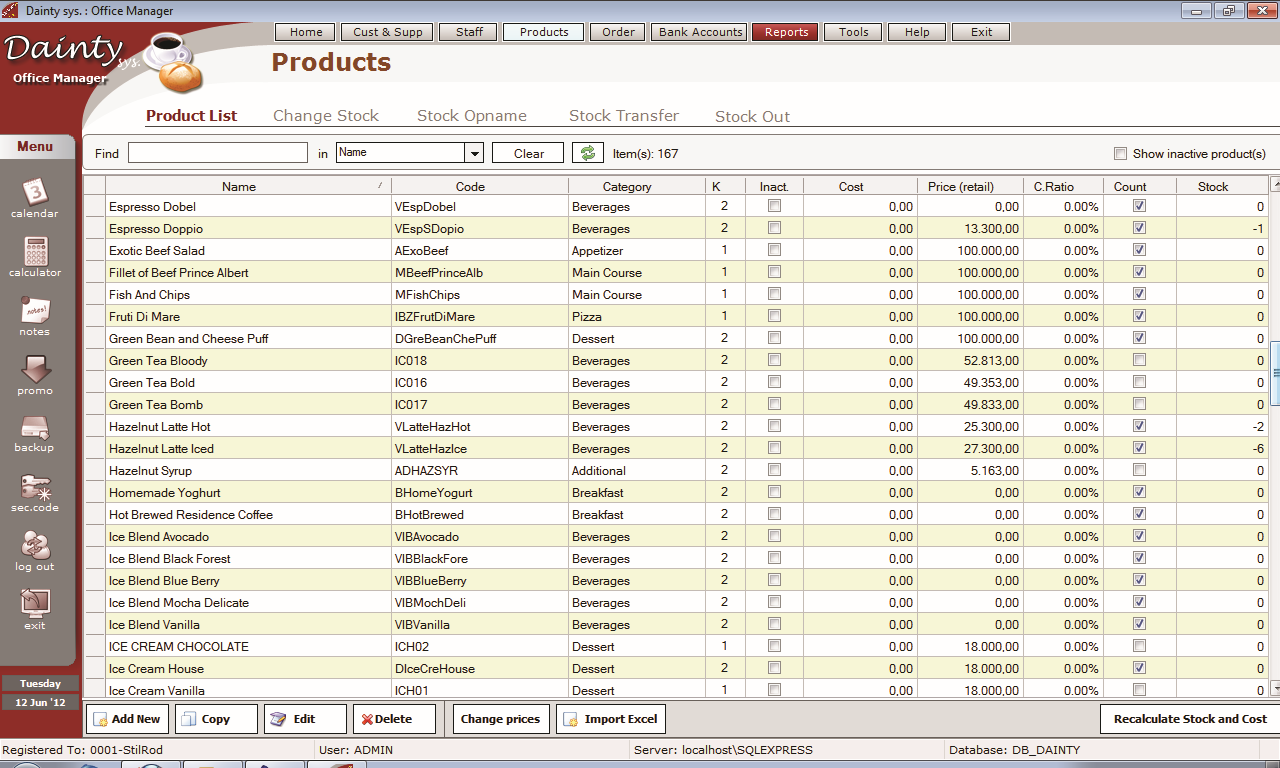Click in the Find text field
The image size is (1280, 768).
coord(218,153)
